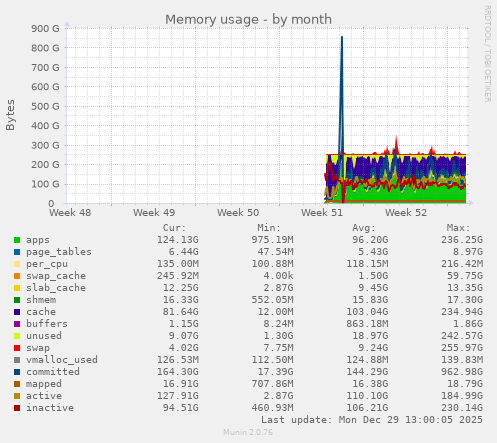Click the apps green legend swatch
The width and height of the screenshot is (497, 443).
[17, 240]
